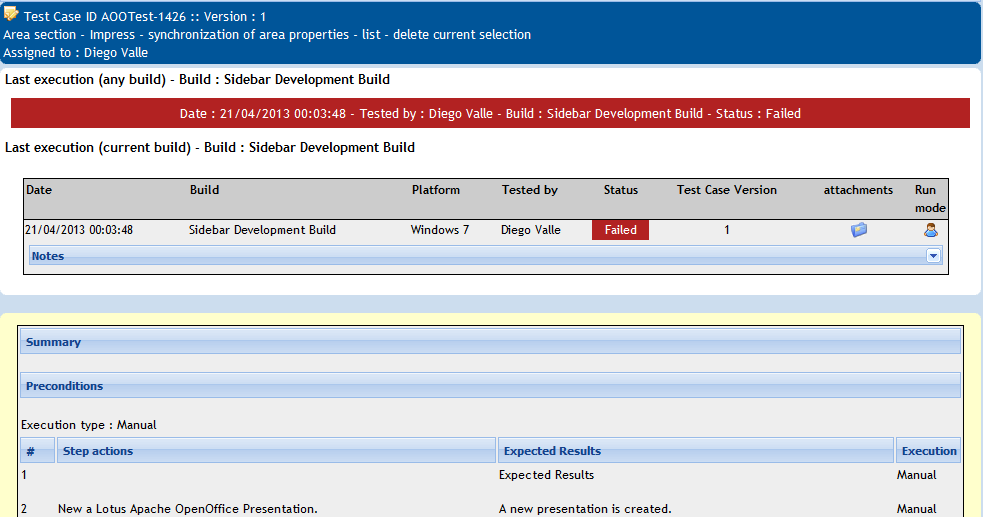Screen dimensions: 983x517
Task: Click the red last execution status banner
Action: (x=490, y=113)
